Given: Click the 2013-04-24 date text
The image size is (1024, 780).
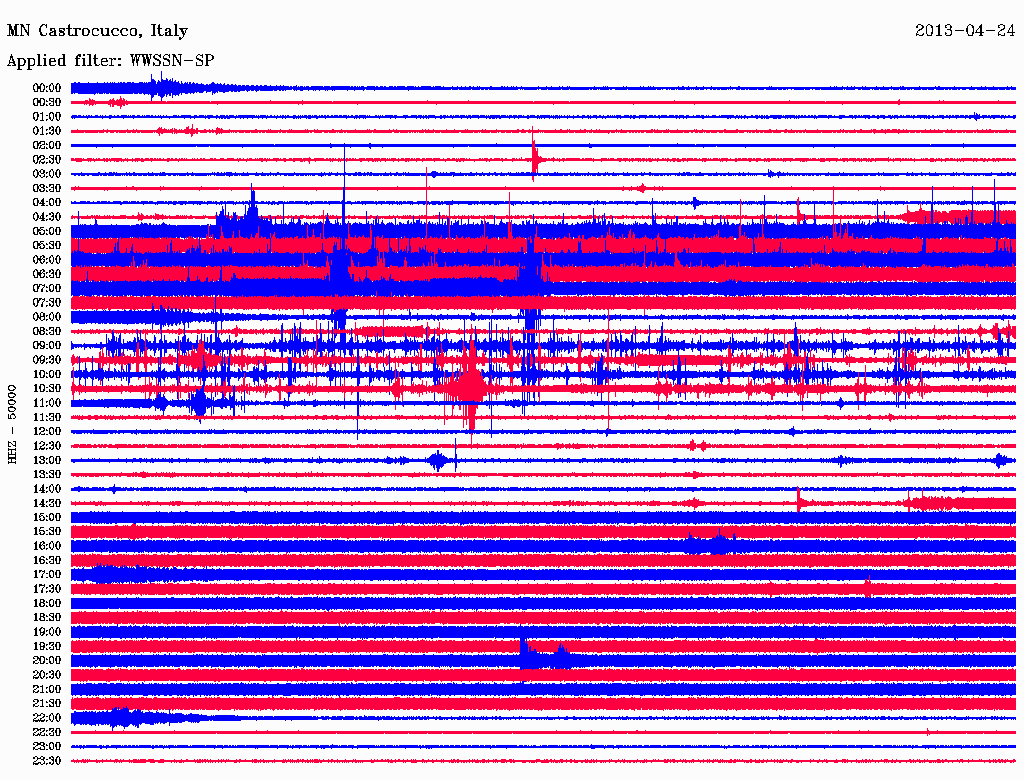Looking at the screenshot, I should click(x=965, y=30).
